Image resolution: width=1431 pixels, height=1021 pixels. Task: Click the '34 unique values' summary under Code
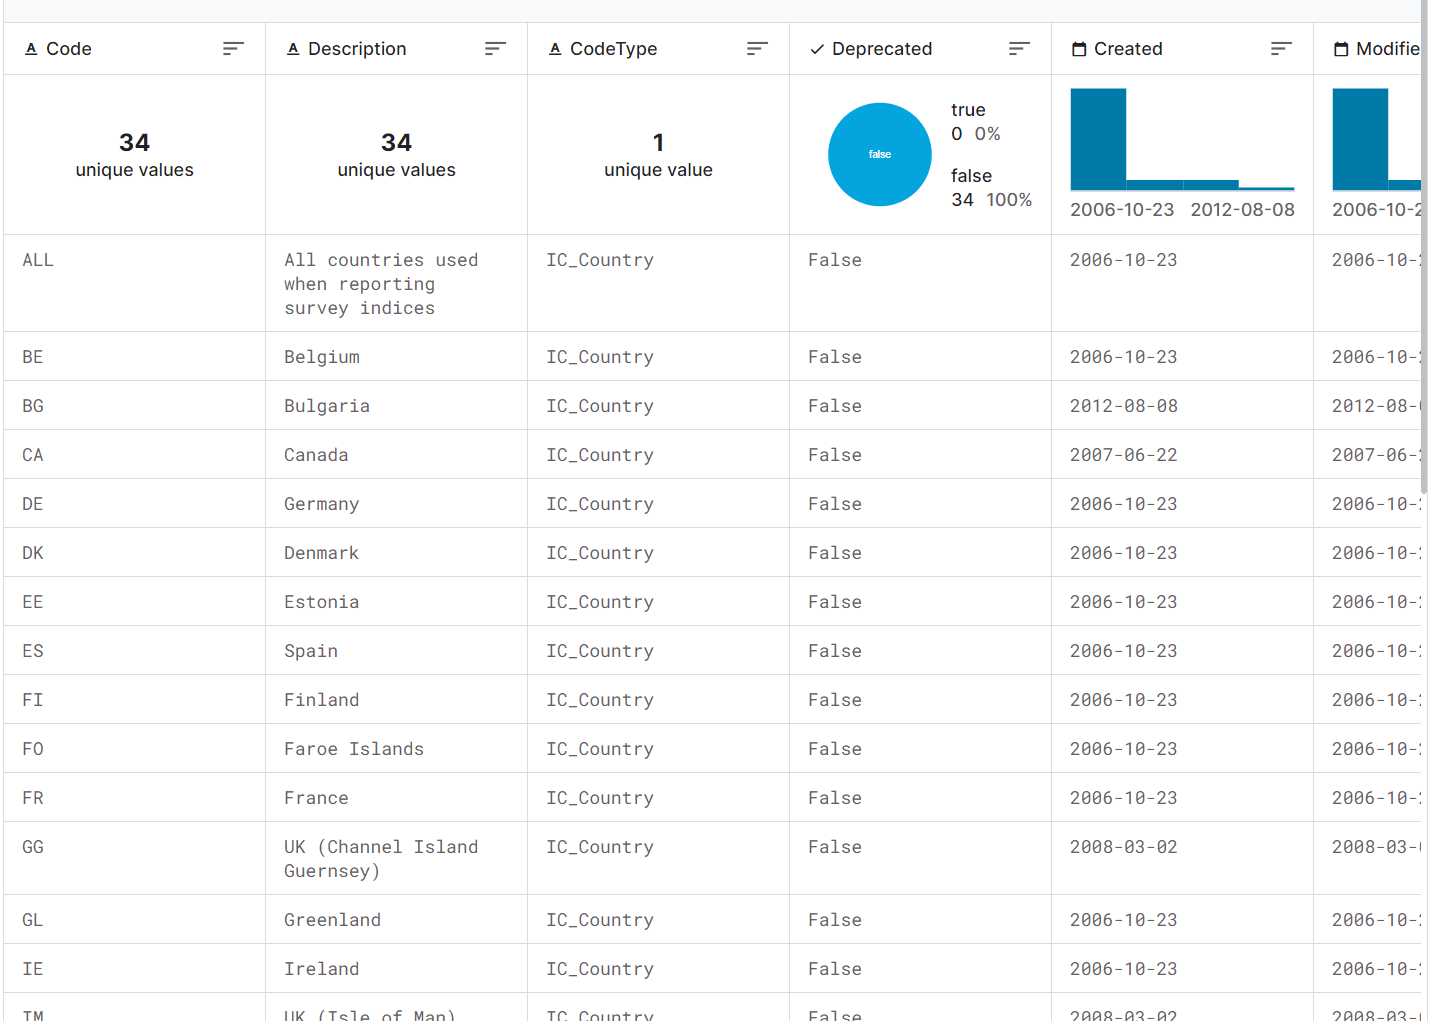coord(135,155)
